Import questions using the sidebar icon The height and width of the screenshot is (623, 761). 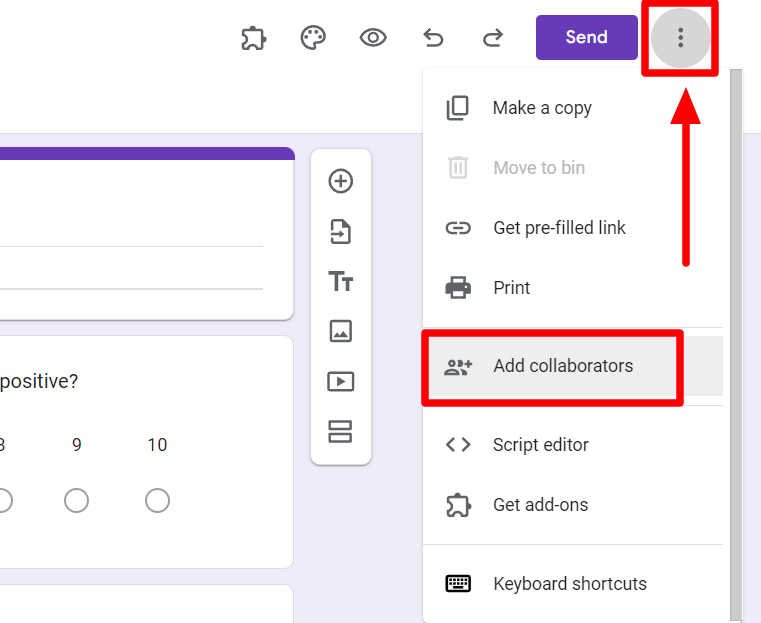tap(341, 231)
